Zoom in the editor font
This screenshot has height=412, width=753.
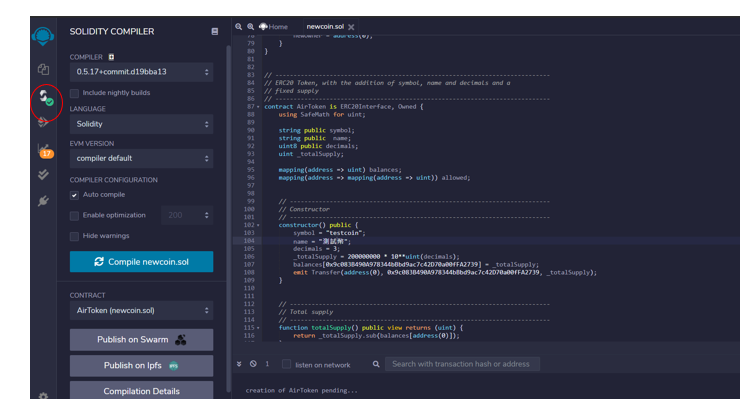251,27
